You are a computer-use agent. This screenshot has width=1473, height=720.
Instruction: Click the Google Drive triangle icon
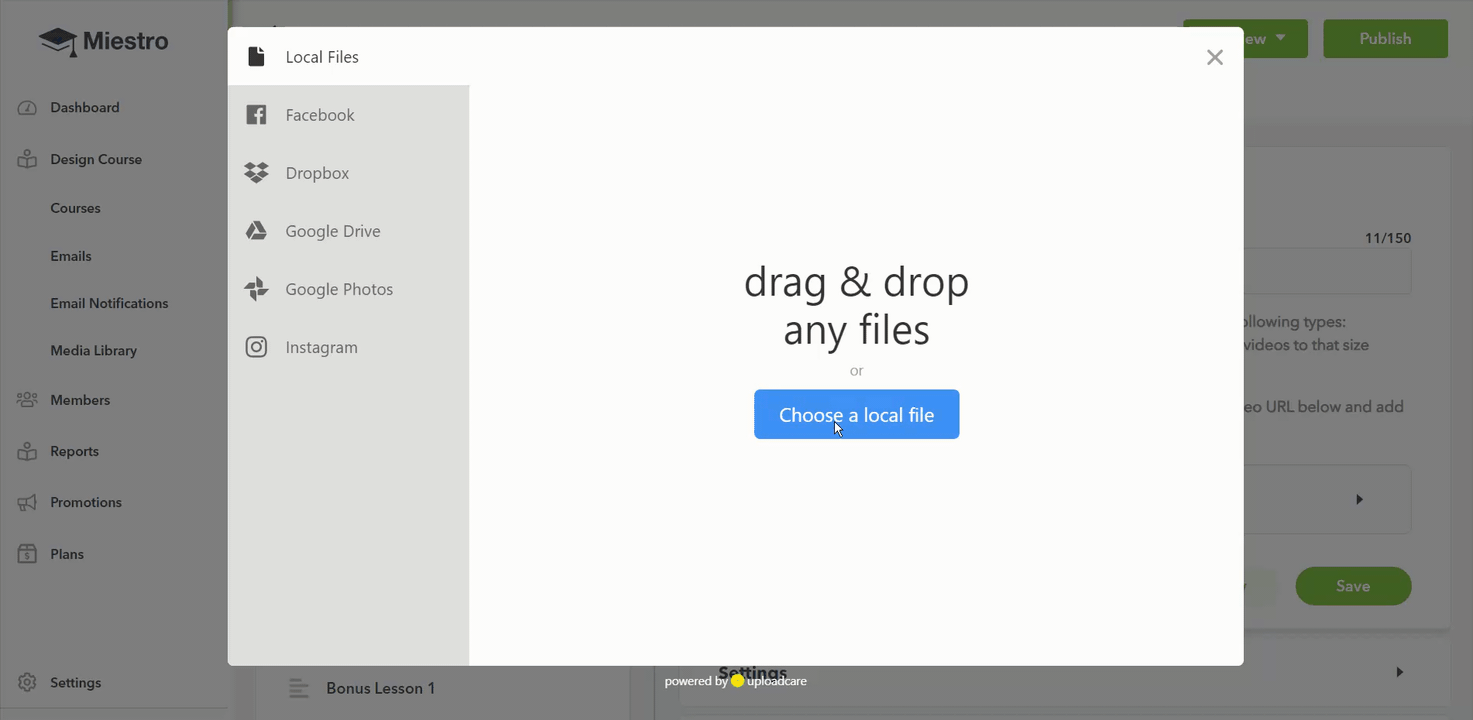(x=257, y=231)
